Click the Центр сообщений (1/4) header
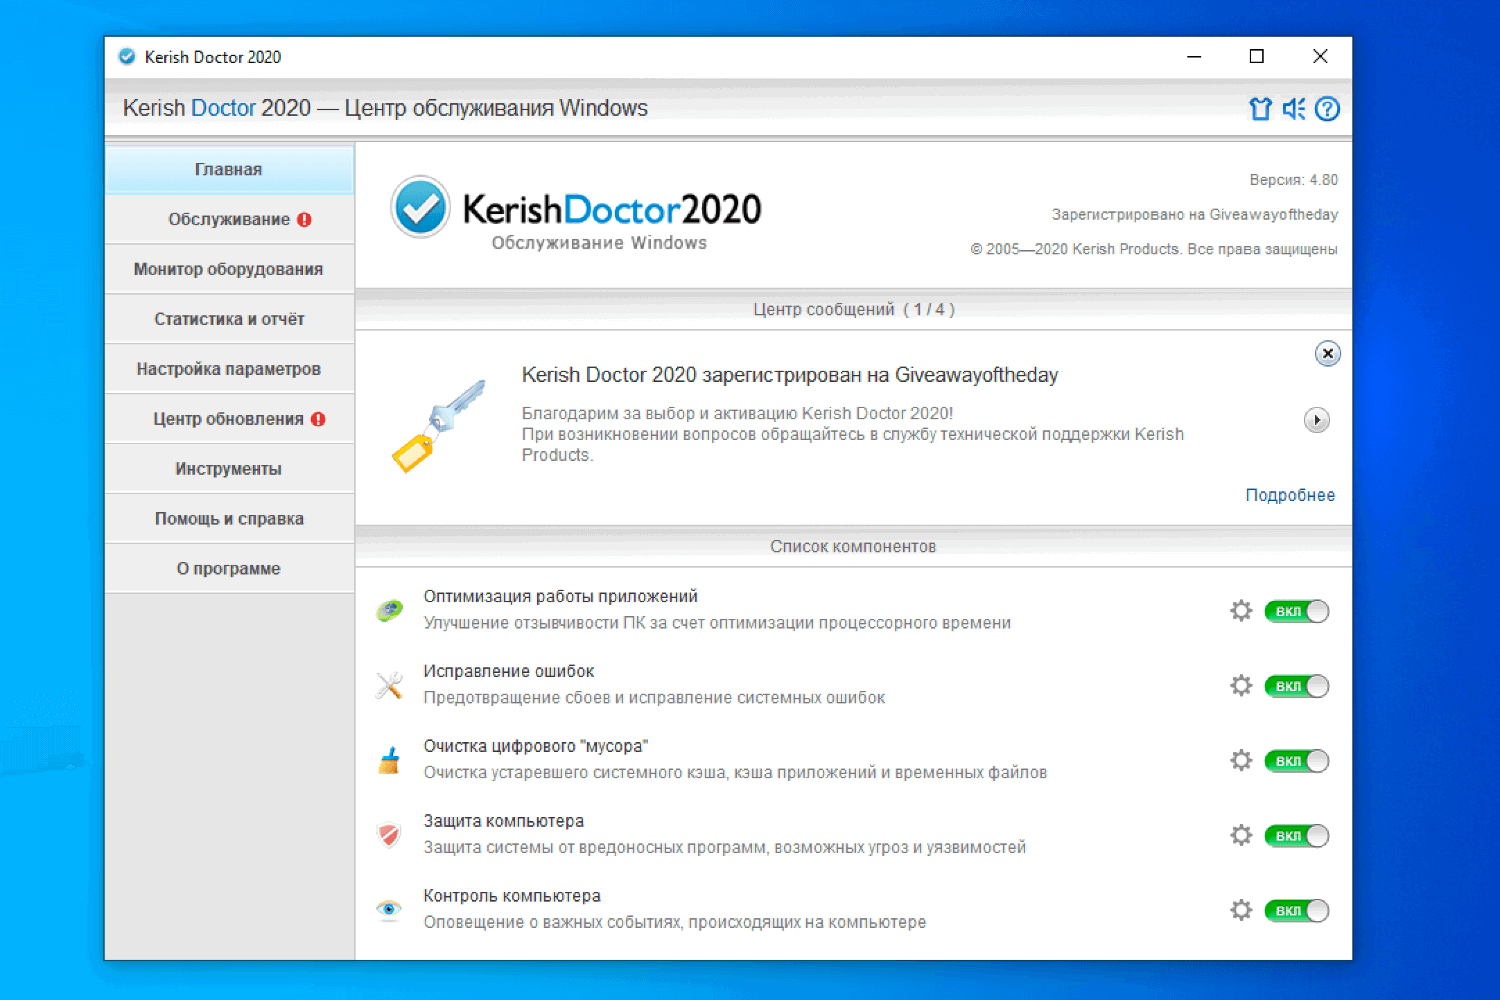Screen dimensions: 1500x1000 click(x=854, y=310)
